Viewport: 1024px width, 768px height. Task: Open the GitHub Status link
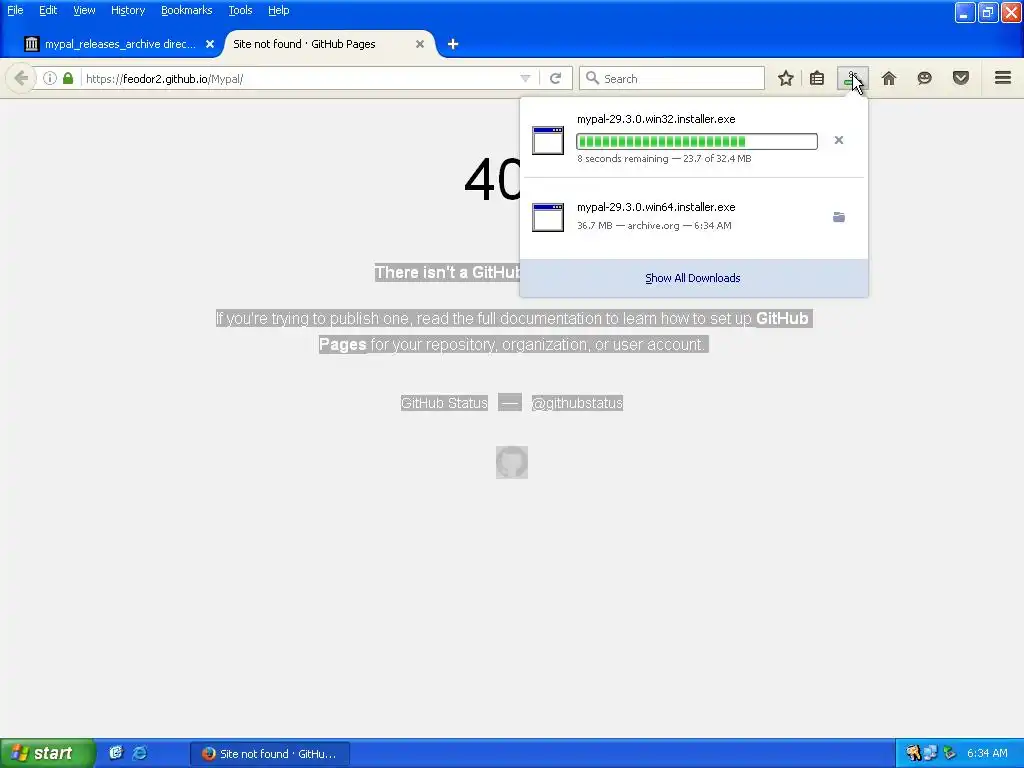click(x=444, y=403)
